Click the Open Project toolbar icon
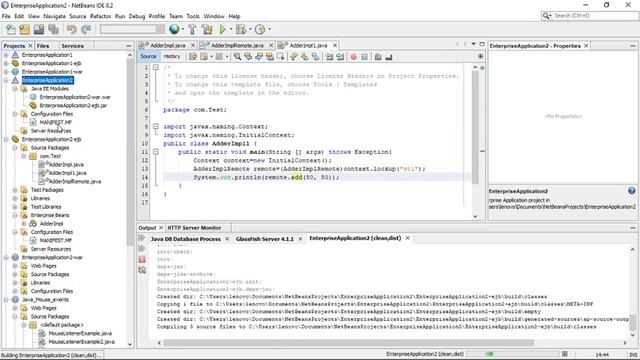This screenshot has width=640, height=360. pyautogui.click(x=39, y=29)
